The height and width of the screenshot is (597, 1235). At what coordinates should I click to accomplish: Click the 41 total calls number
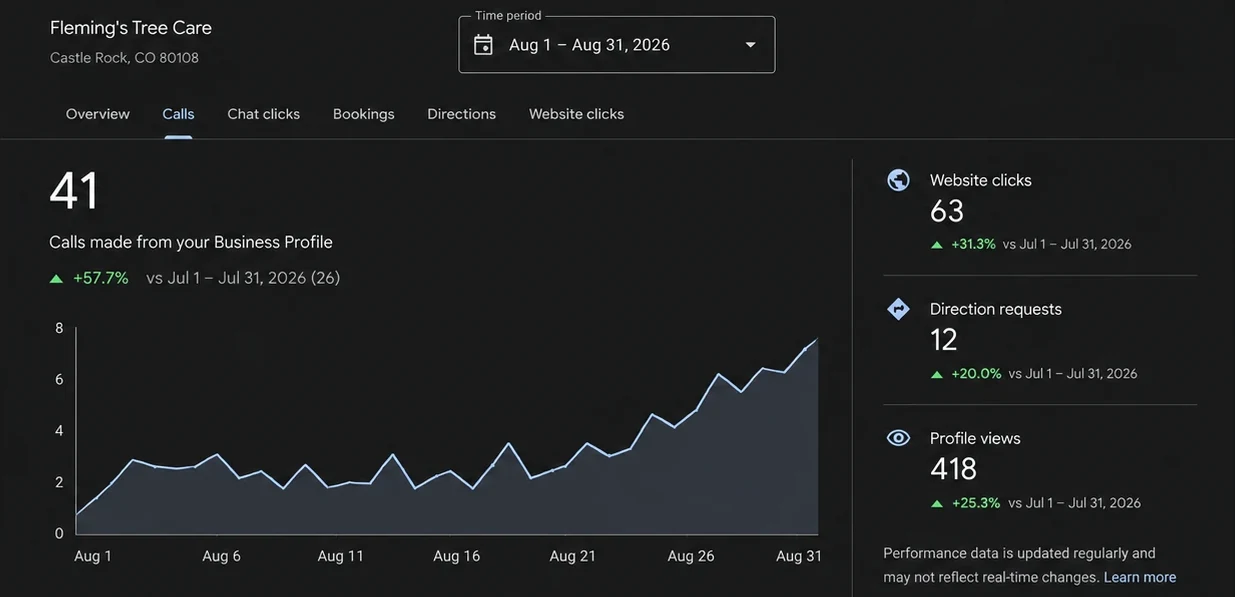(74, 191)
